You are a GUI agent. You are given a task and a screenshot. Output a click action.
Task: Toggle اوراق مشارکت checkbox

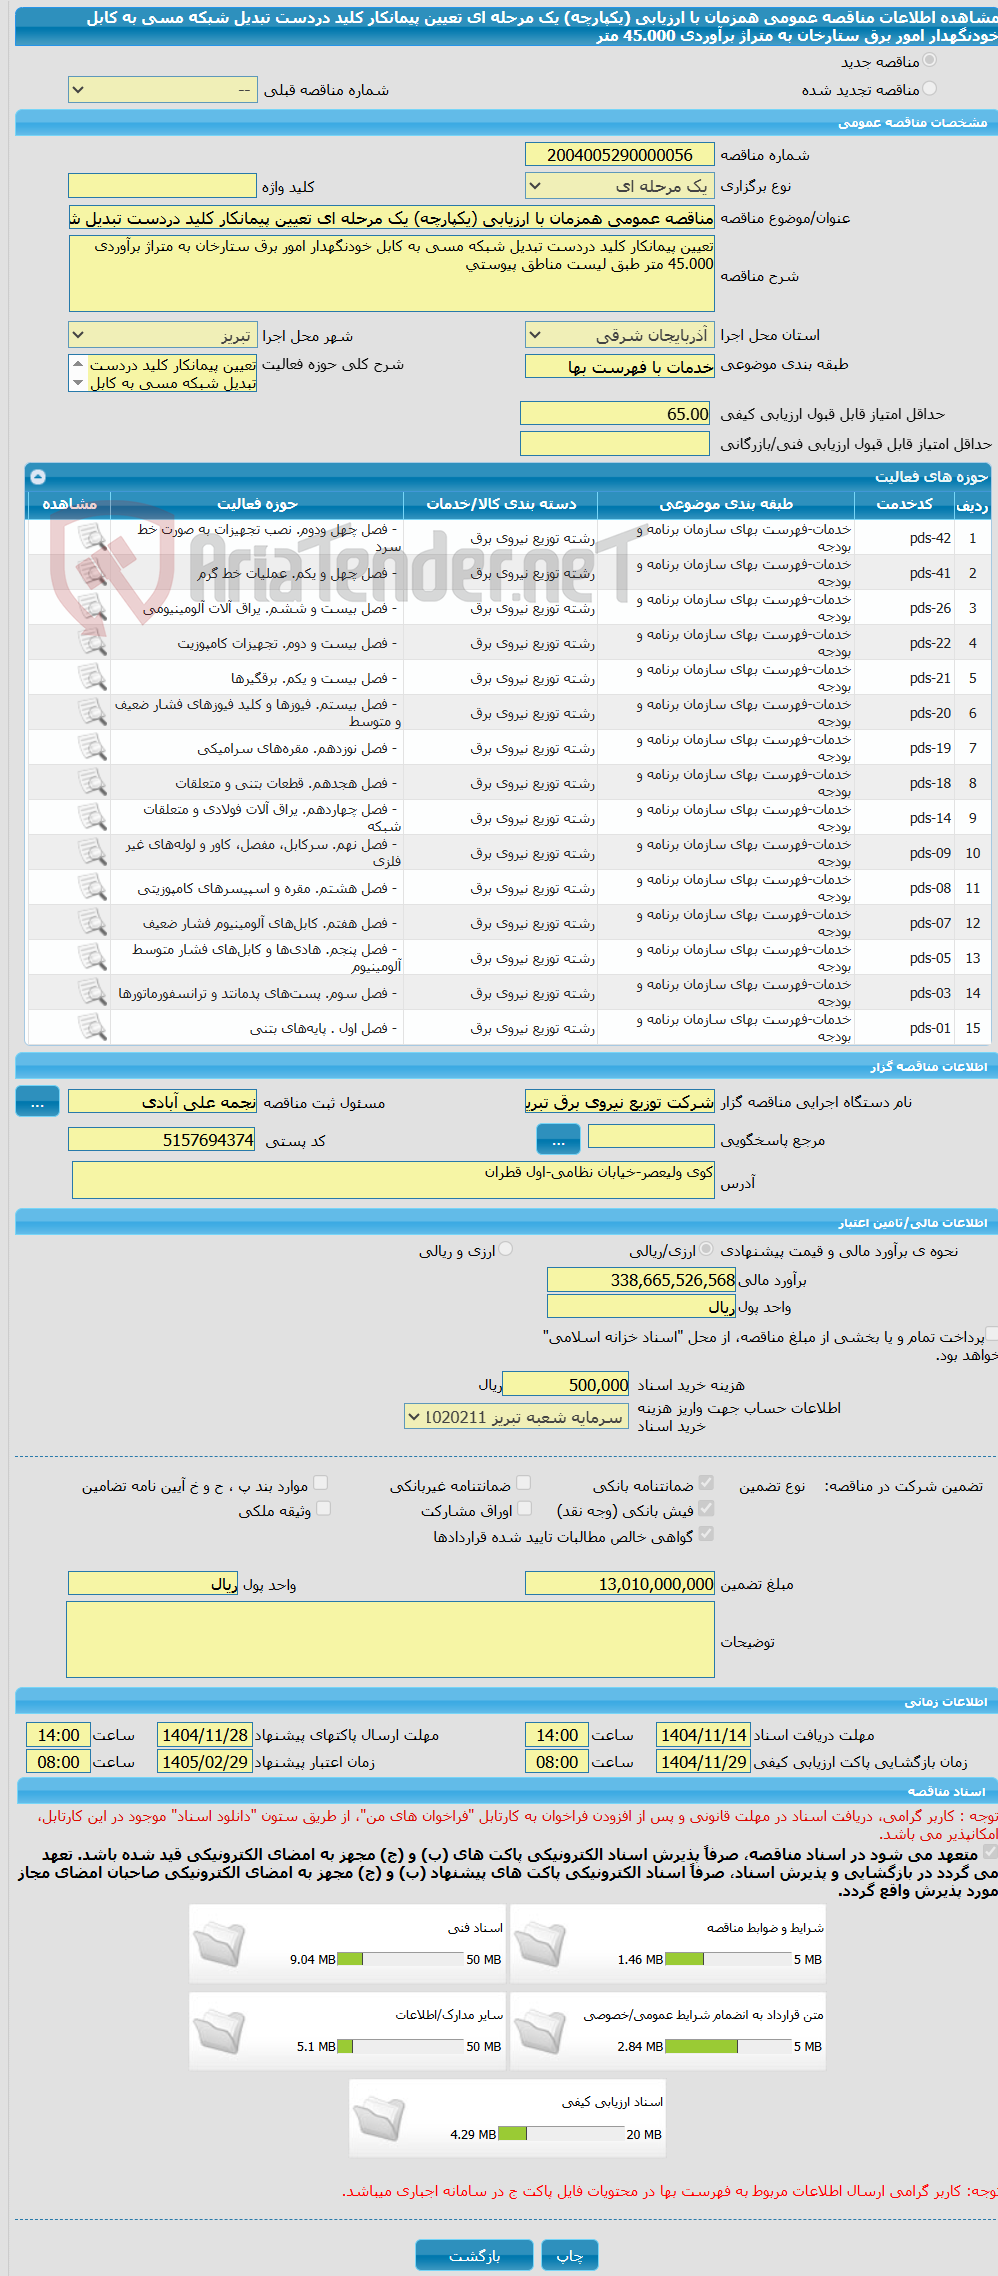(x=525, y=1508)
